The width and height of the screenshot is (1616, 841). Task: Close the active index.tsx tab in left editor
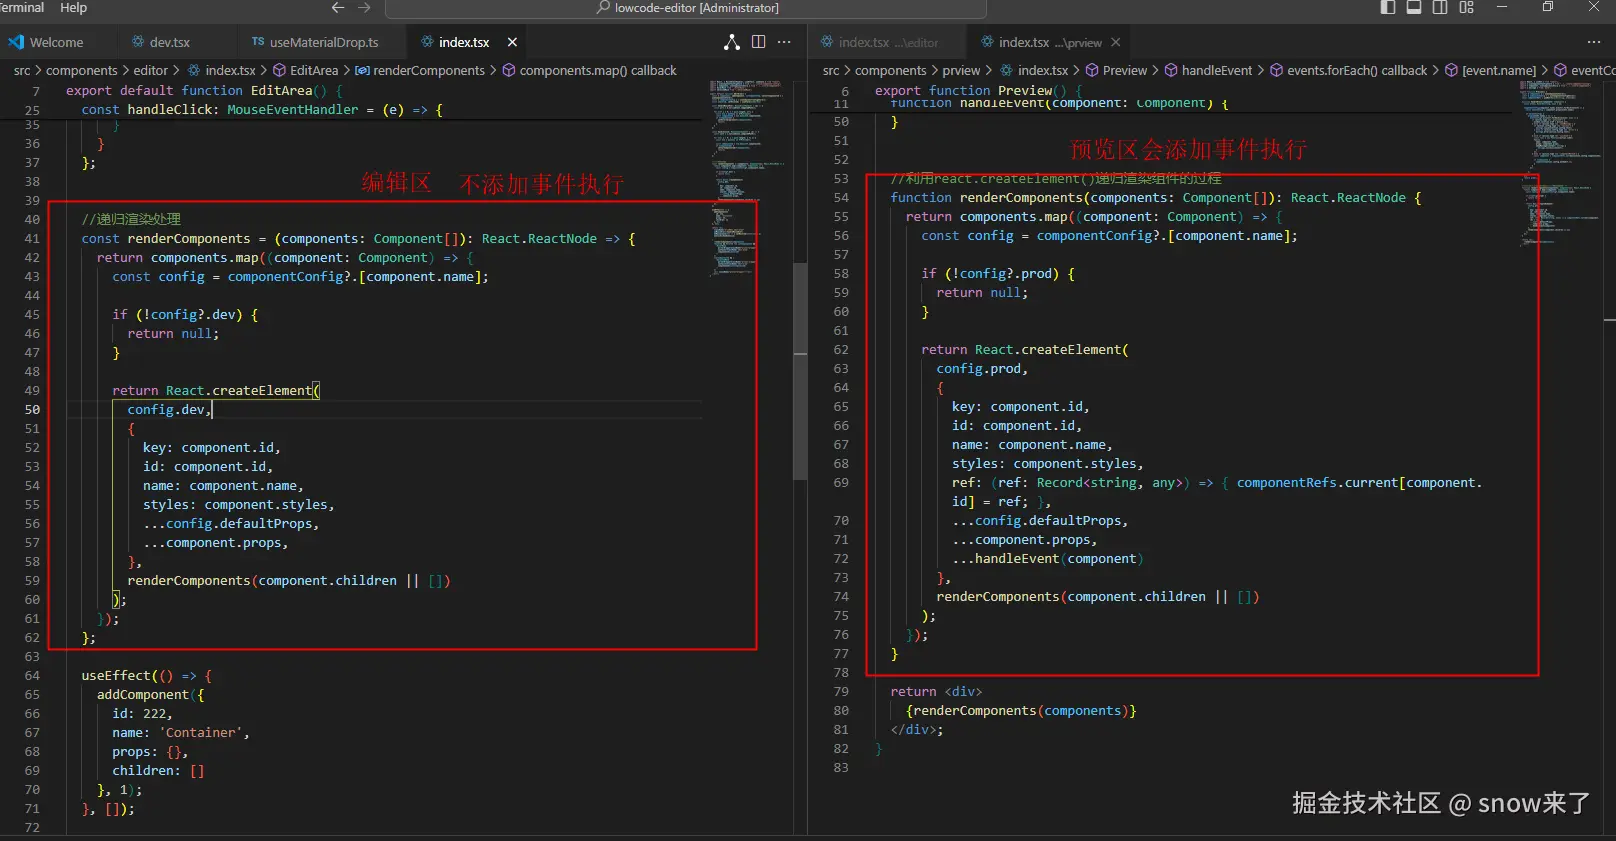click(x=512, y=42)
